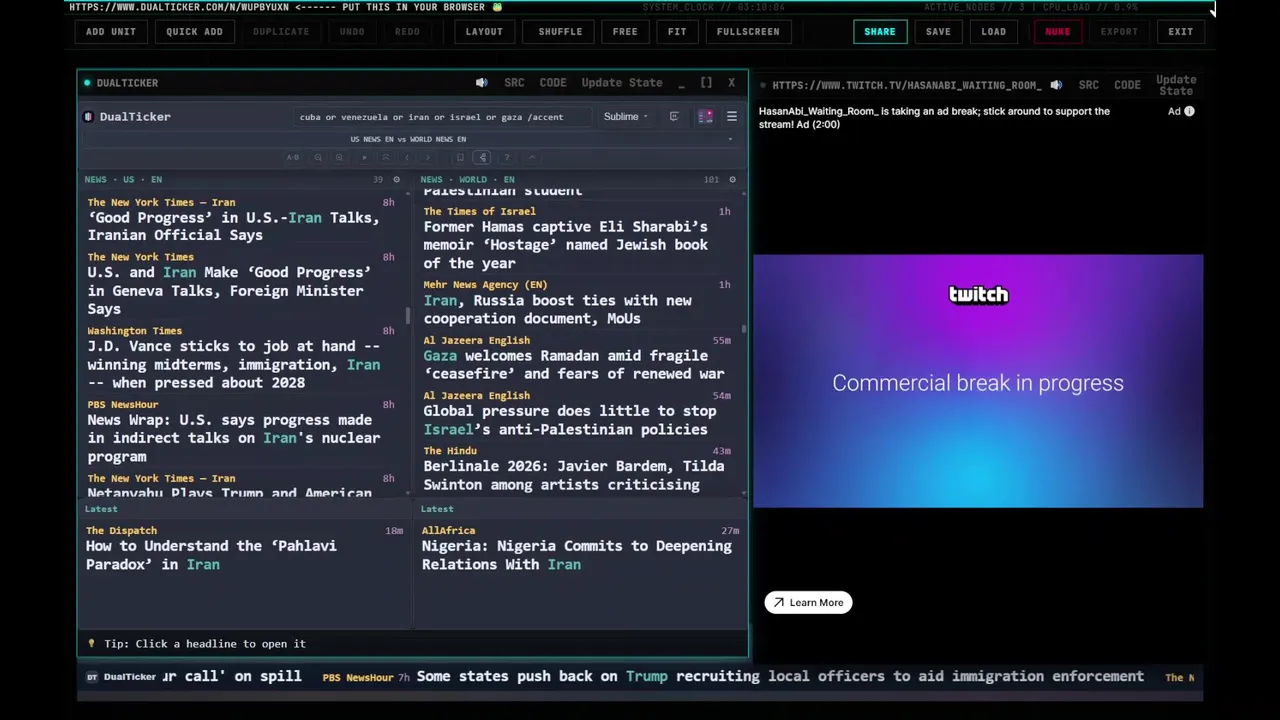Open Global pressure does little headline
1280x720 pixels.
pyautogui.click(x=570, y=420)
